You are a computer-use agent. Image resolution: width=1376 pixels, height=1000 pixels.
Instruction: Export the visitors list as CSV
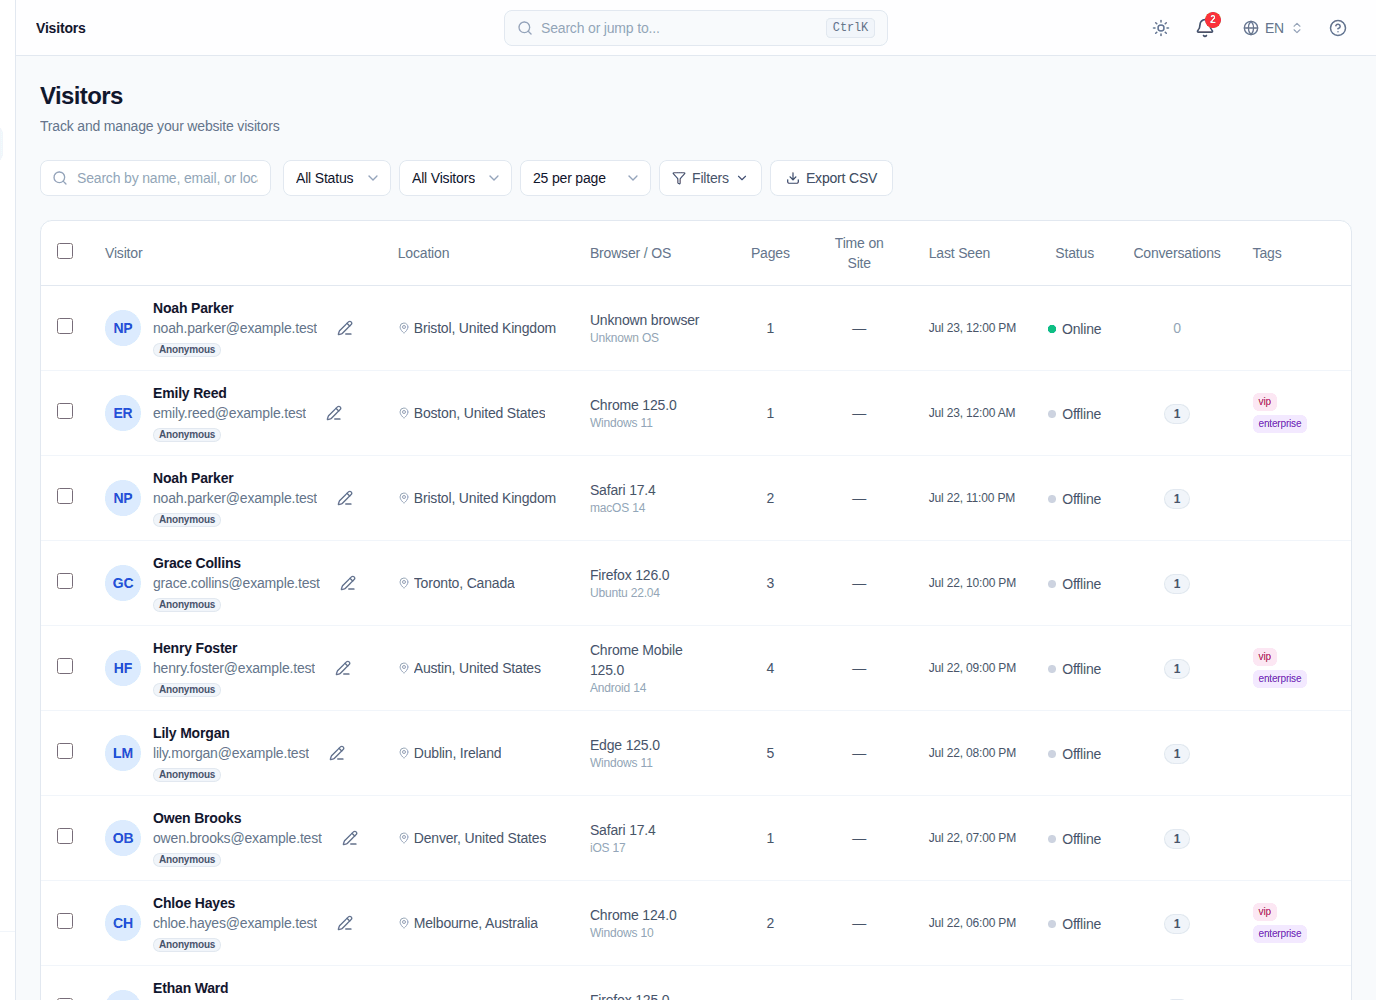(831, 178)
